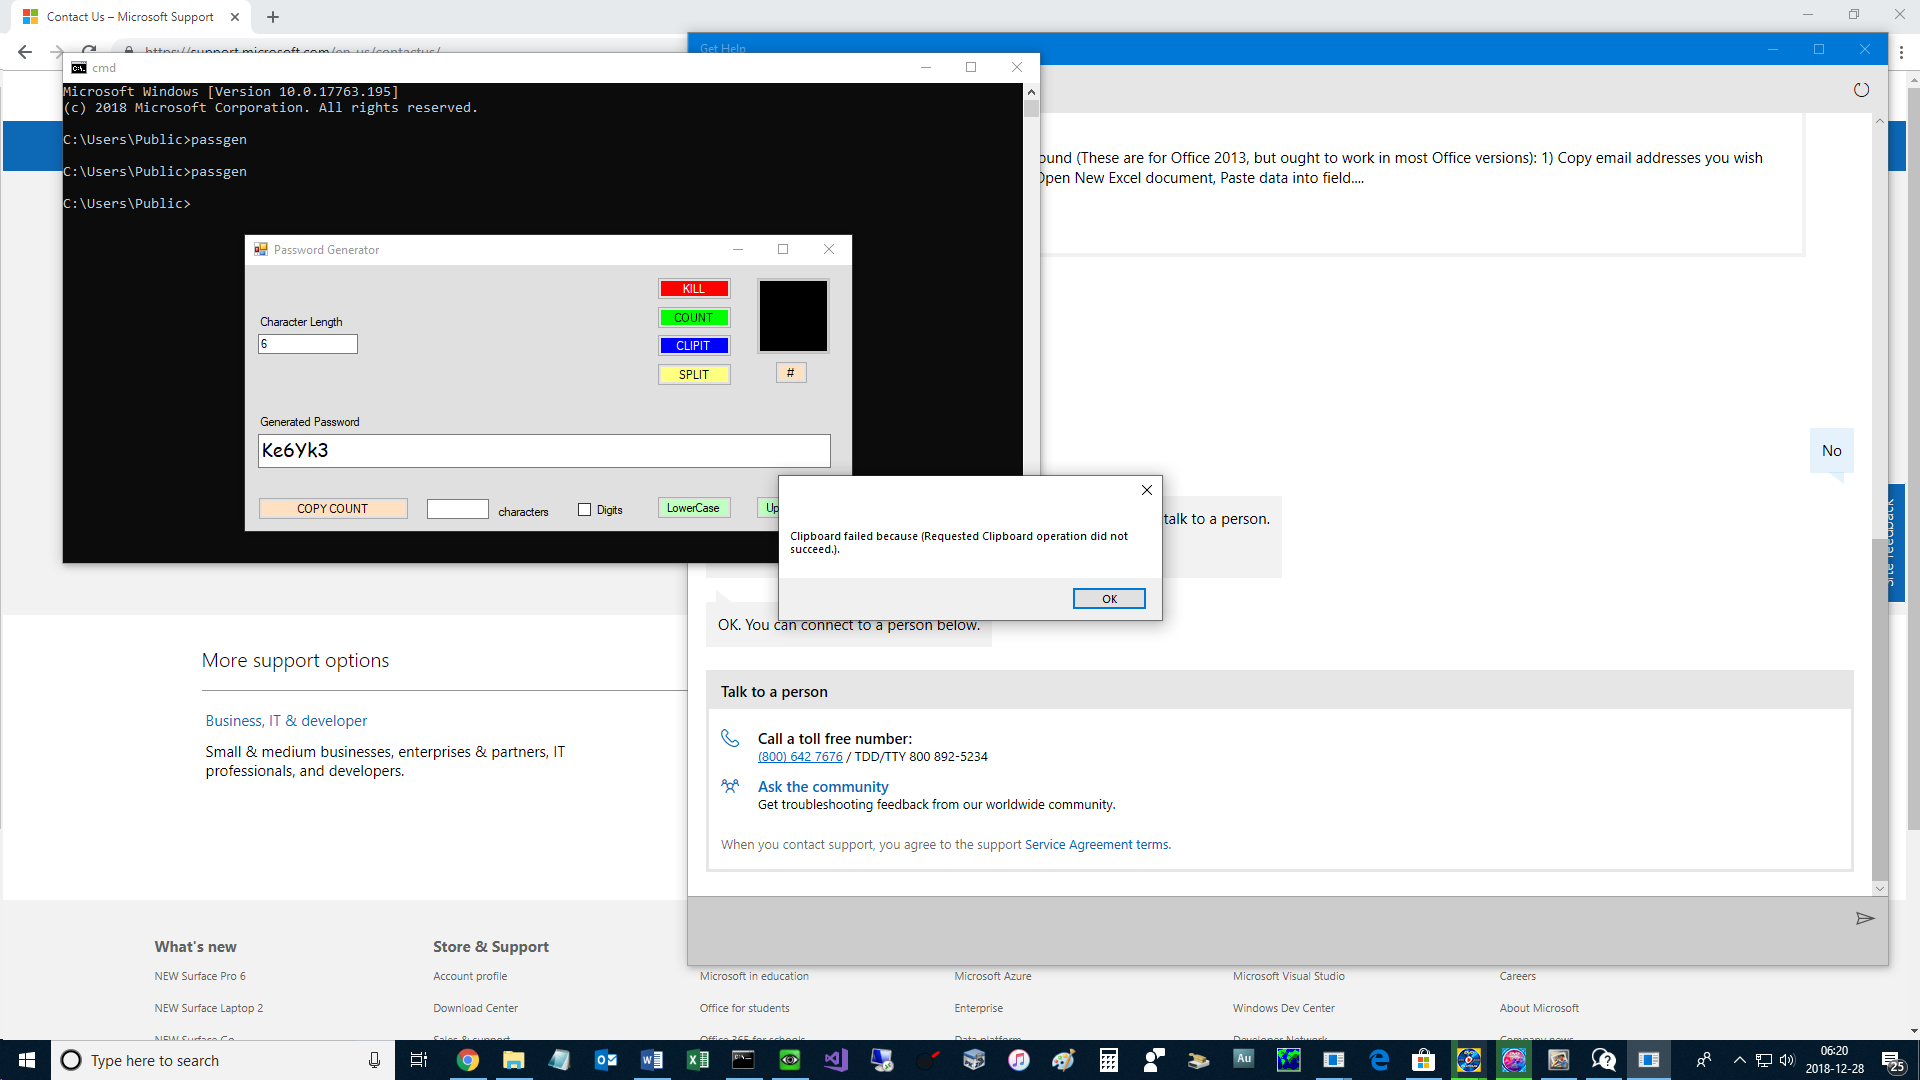The width and height of the screenshot is (1920, 1080).
Task: Click the # button in Password Generator
Action: coord(791,372)
